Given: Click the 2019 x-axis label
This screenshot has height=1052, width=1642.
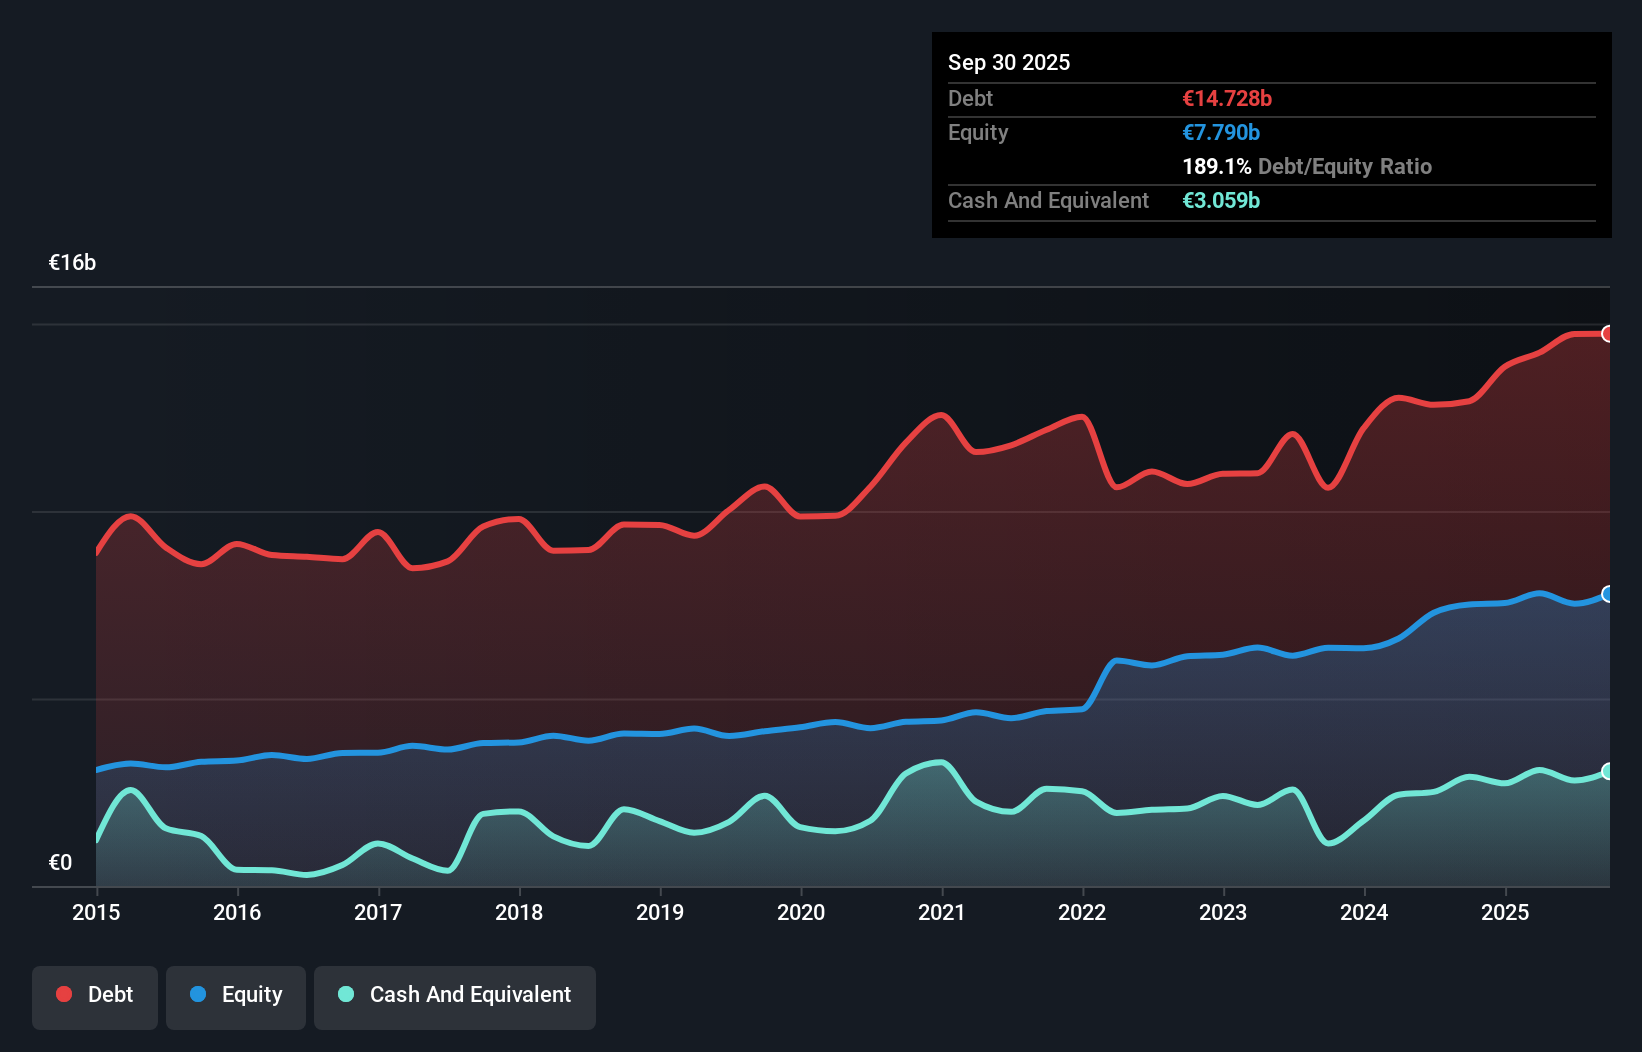Looking at the screenshot, I should click(660, 912).
